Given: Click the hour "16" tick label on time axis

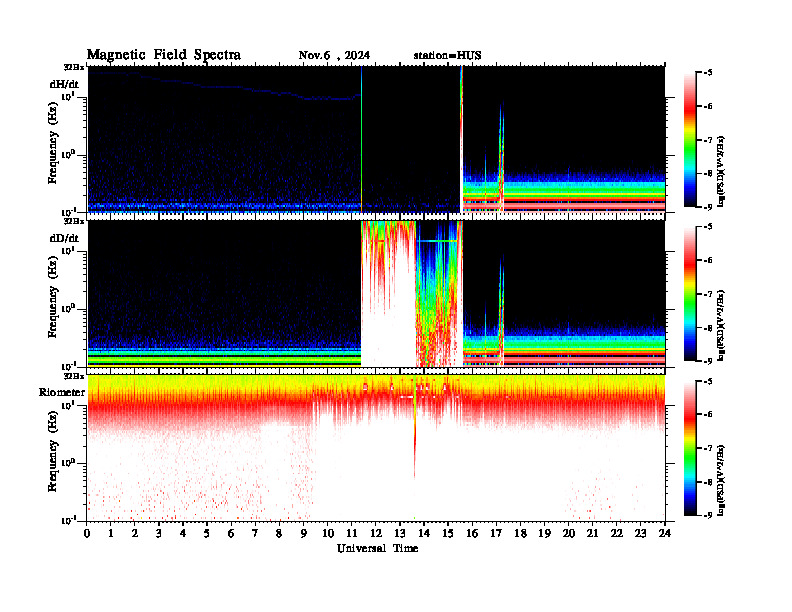Looking at the screenshot, I should point(472,534).
